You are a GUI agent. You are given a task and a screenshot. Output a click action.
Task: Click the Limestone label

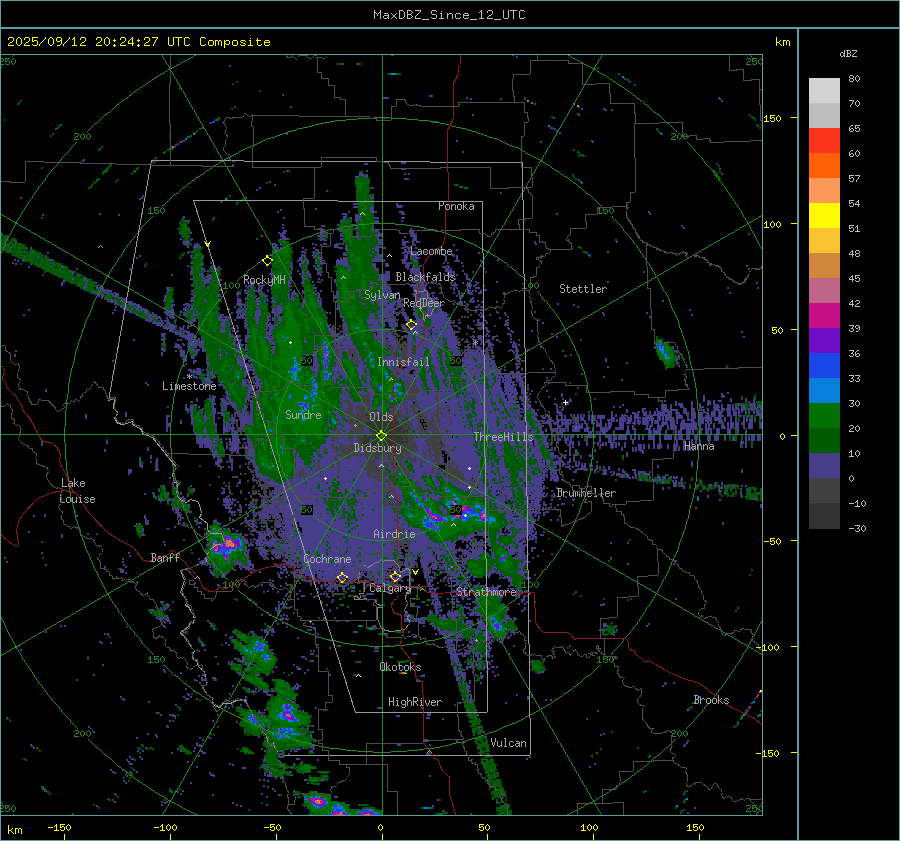click(189, 386)
